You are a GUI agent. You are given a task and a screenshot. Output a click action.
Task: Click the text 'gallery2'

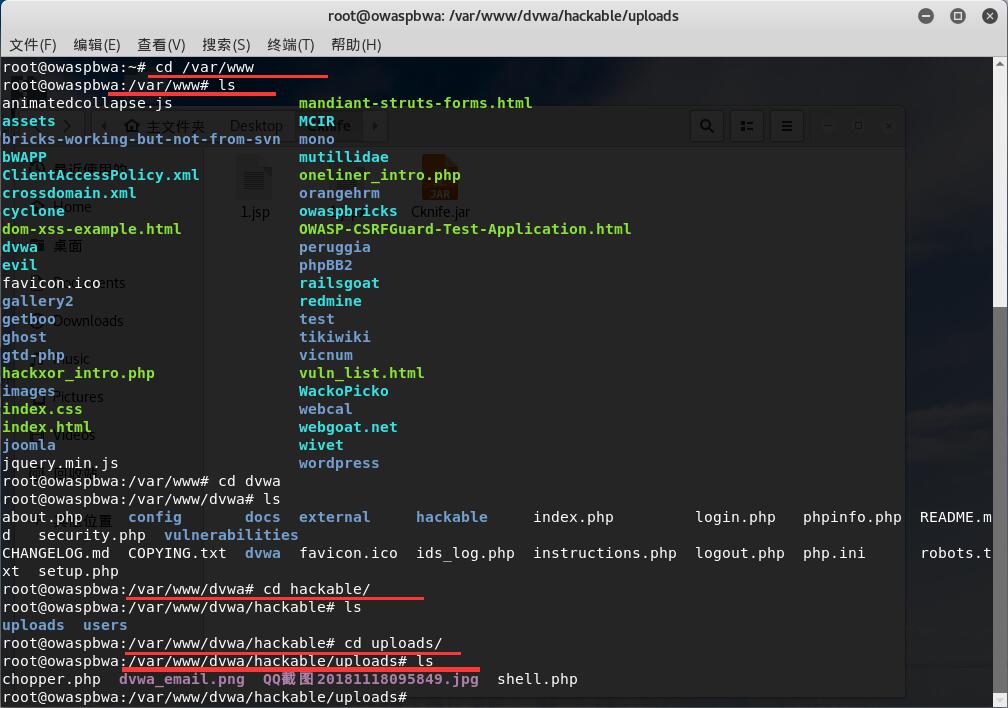click(x=37, y=301)
